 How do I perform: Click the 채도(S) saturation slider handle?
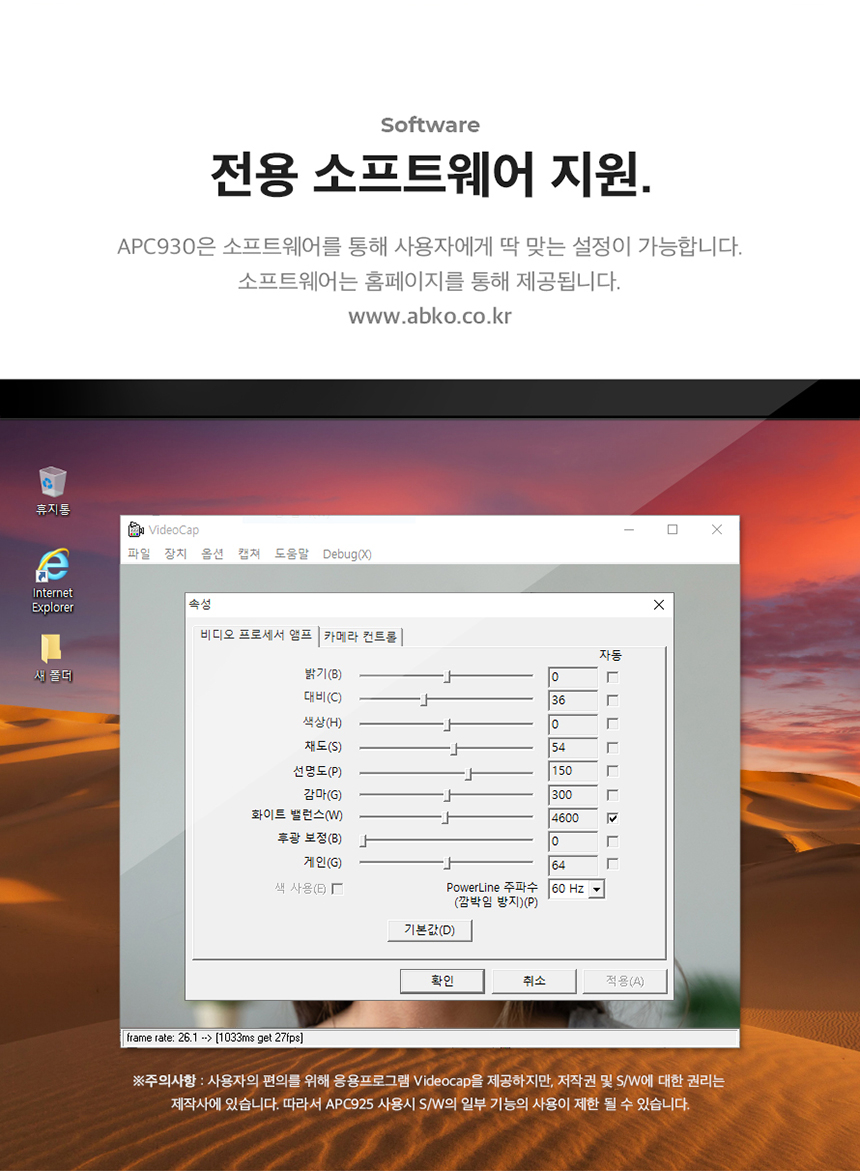(x=454, y=748)
